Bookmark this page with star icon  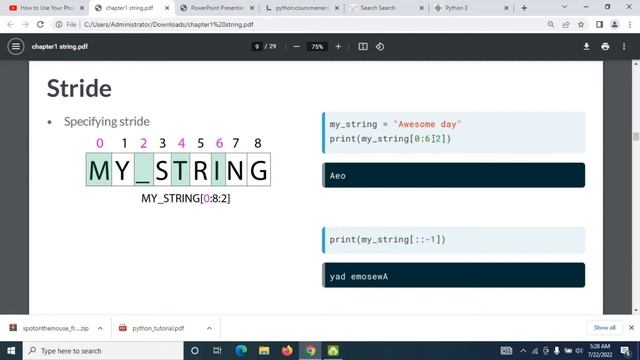tap(581, 24)
